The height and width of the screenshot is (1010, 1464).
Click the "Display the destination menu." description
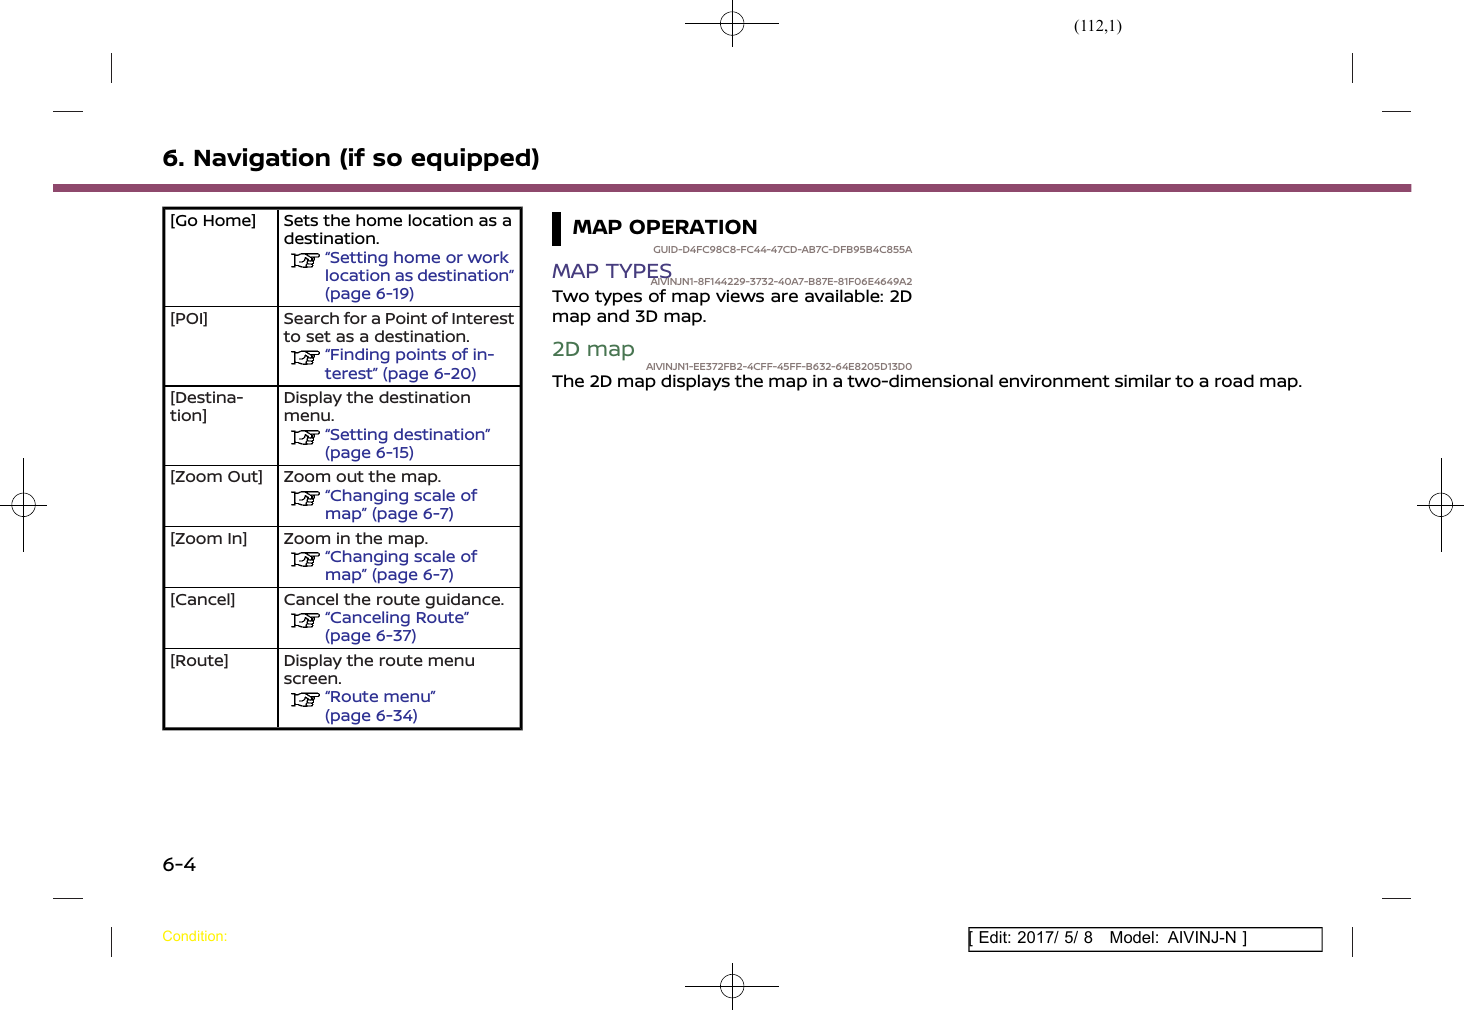(377, 406)
